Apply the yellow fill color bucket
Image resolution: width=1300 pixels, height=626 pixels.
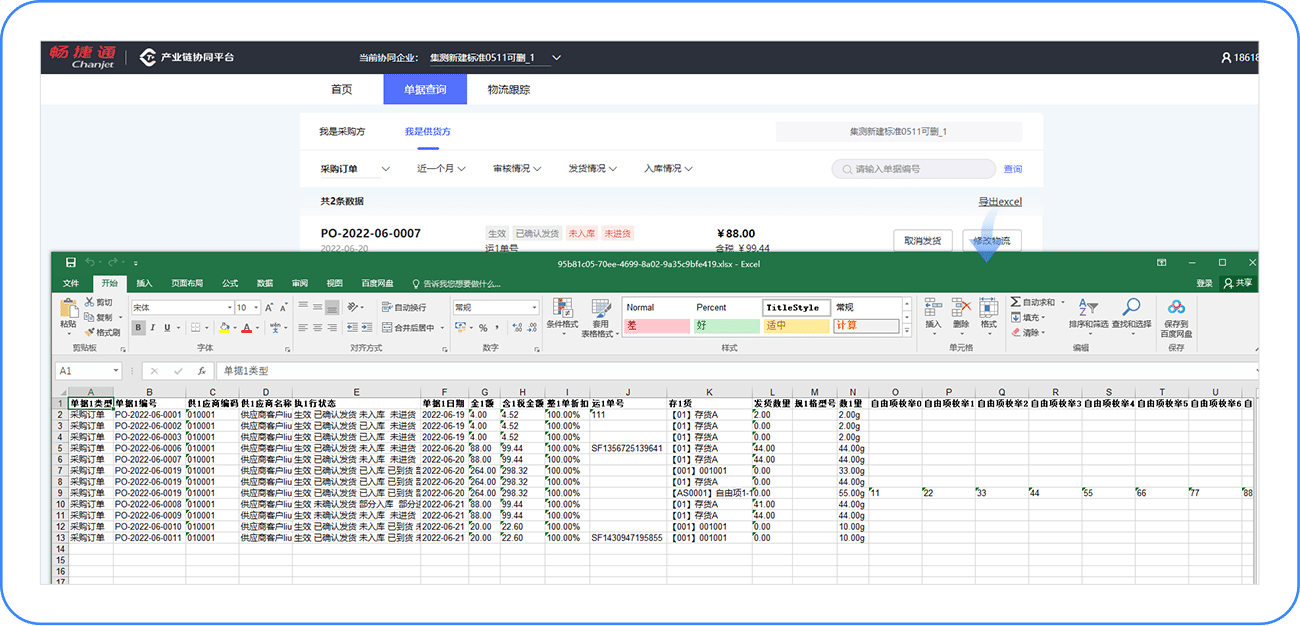[x=224, y=328]
